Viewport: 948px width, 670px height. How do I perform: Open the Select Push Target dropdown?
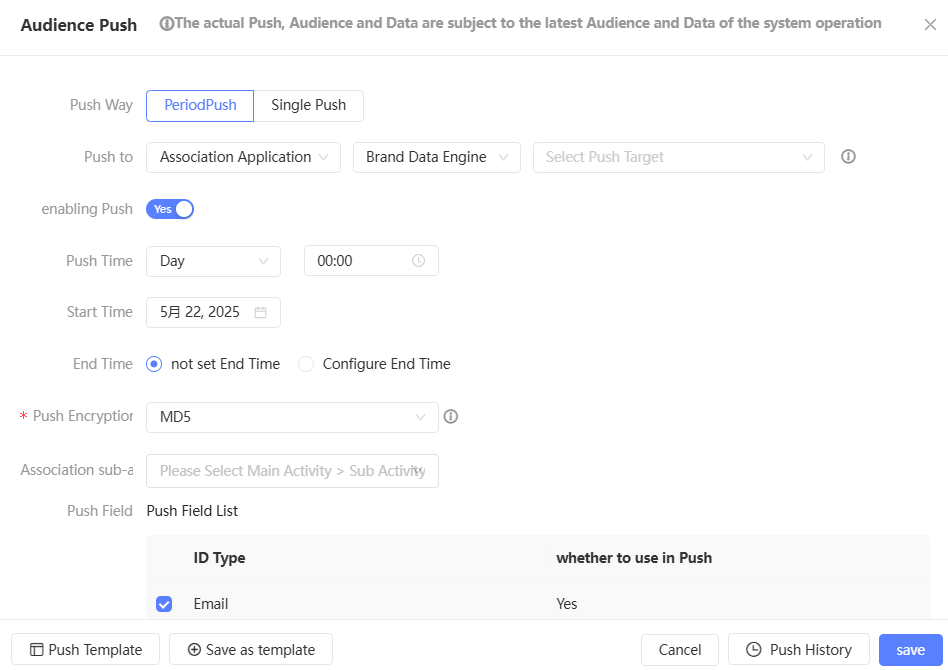679,157
